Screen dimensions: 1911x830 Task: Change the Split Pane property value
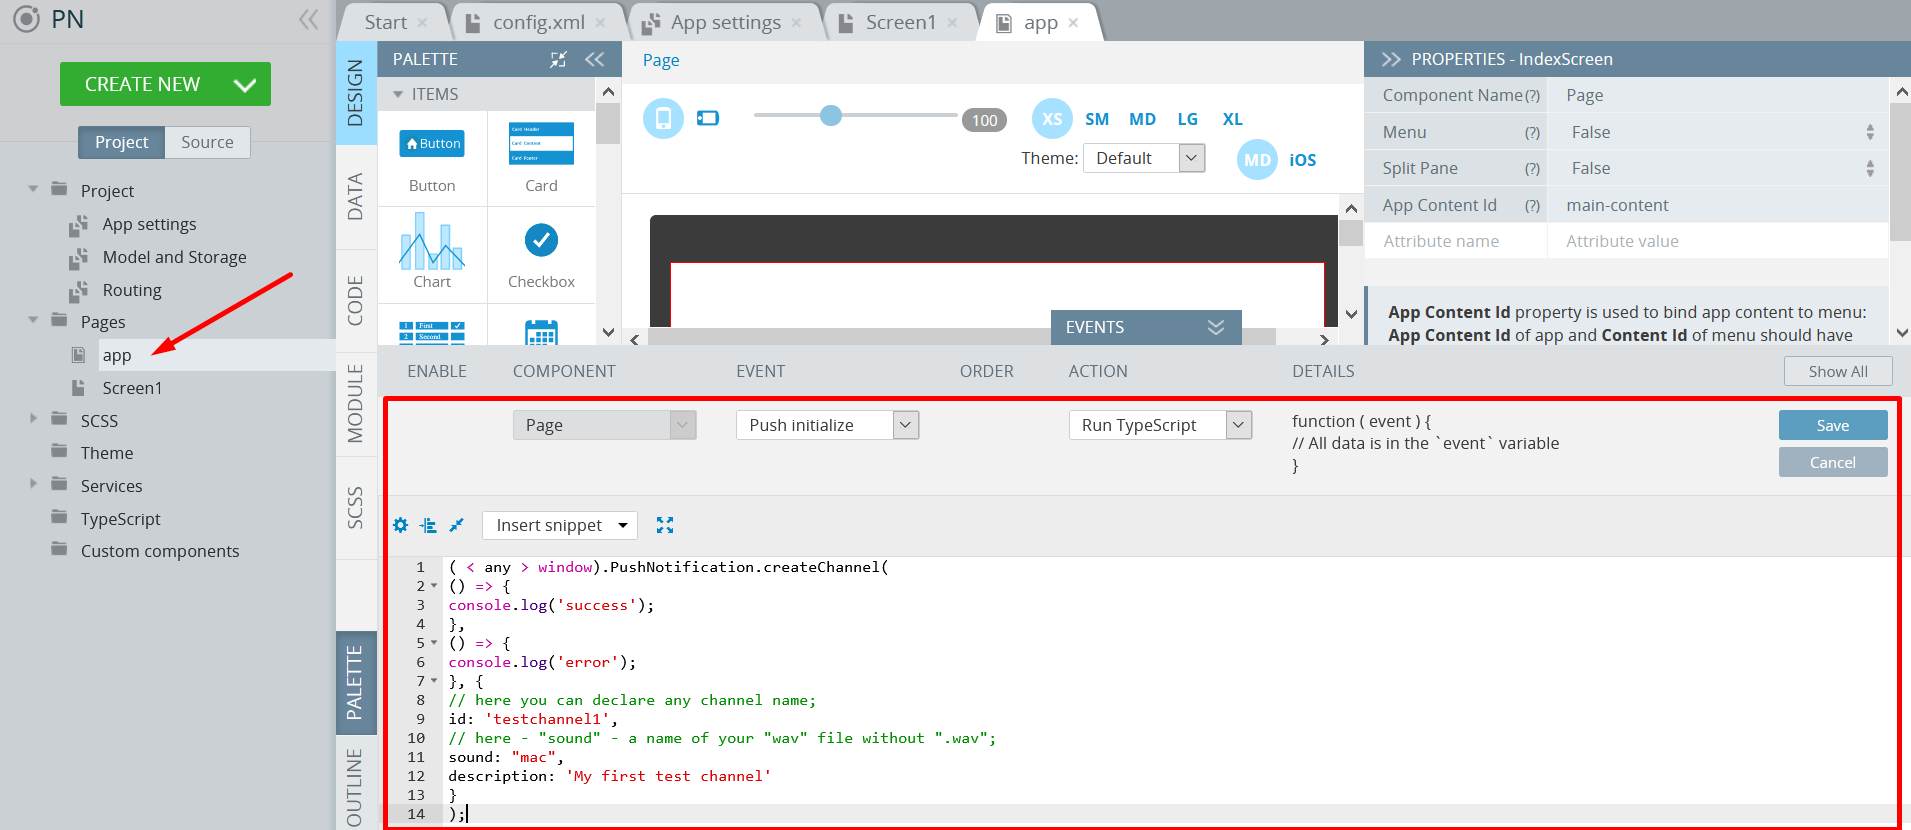1717,168
